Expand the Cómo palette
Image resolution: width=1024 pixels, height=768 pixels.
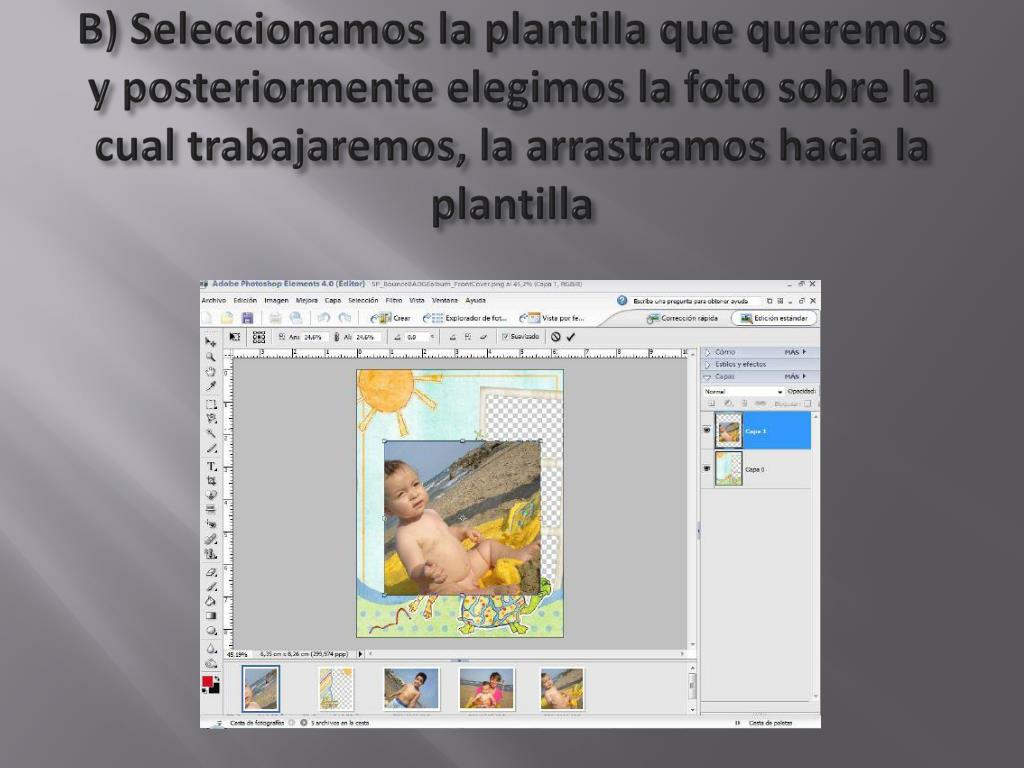point(707,352)
